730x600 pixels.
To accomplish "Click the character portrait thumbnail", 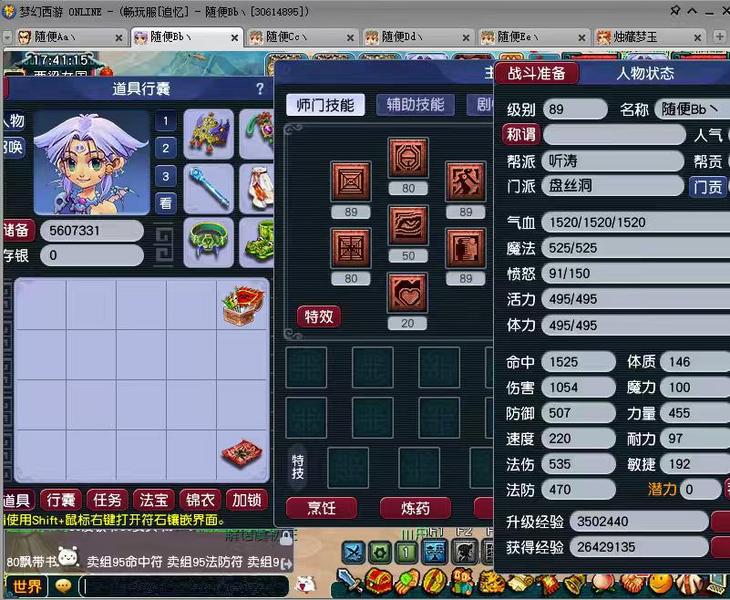I will pos(92,163).
